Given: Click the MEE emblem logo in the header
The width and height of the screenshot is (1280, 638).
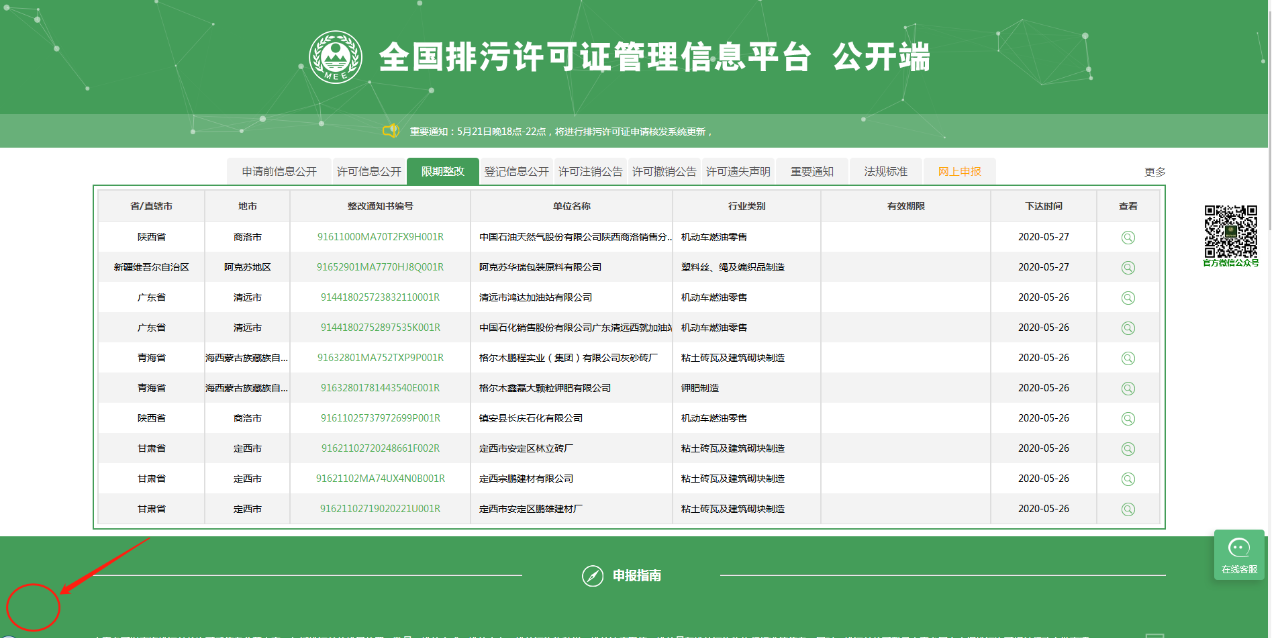Looking at the screenshot, I should click(337, 57).
